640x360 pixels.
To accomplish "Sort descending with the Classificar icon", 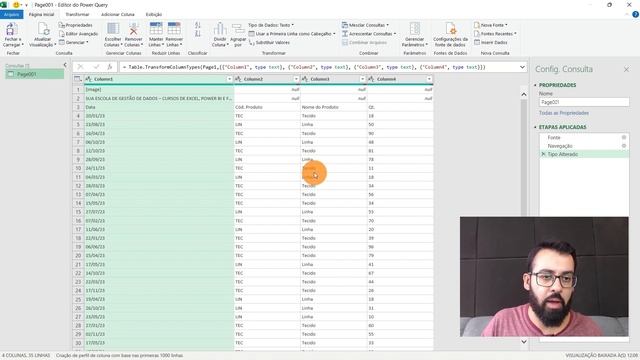I will pos(198,34).
